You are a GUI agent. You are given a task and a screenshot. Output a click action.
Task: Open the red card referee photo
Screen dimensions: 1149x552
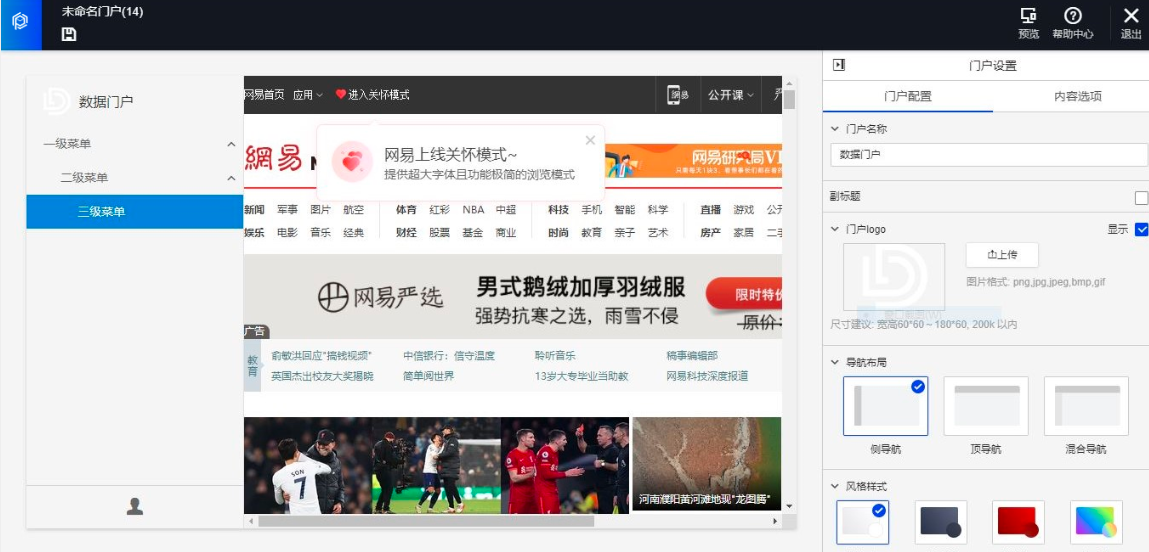coord(565,465)
